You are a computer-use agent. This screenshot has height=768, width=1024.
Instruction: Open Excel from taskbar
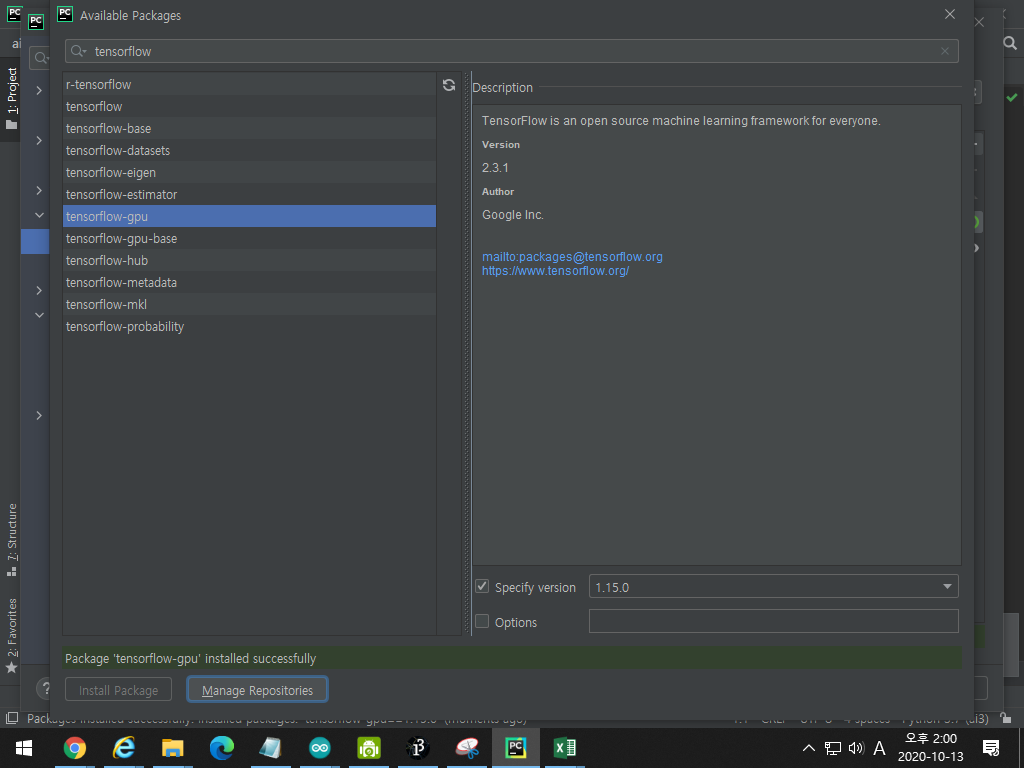(x=565, y=748)
